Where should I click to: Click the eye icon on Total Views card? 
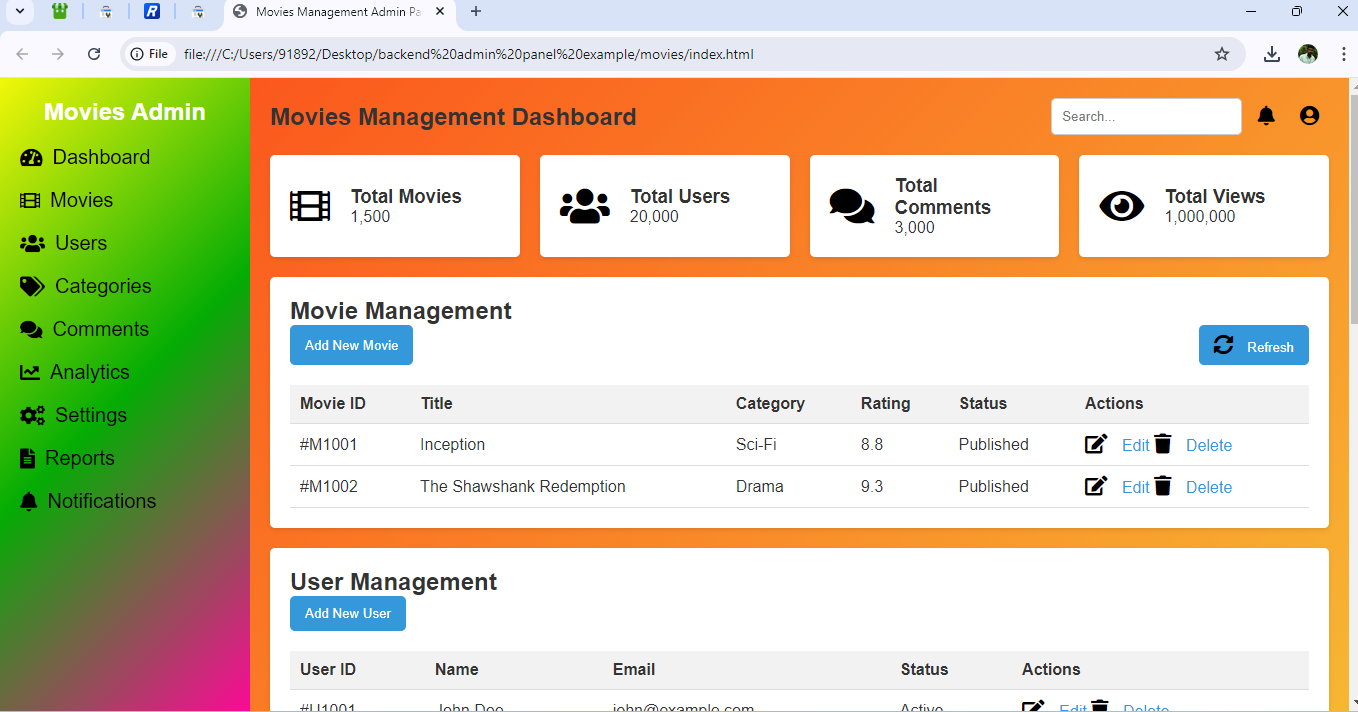click(1121, 206)
